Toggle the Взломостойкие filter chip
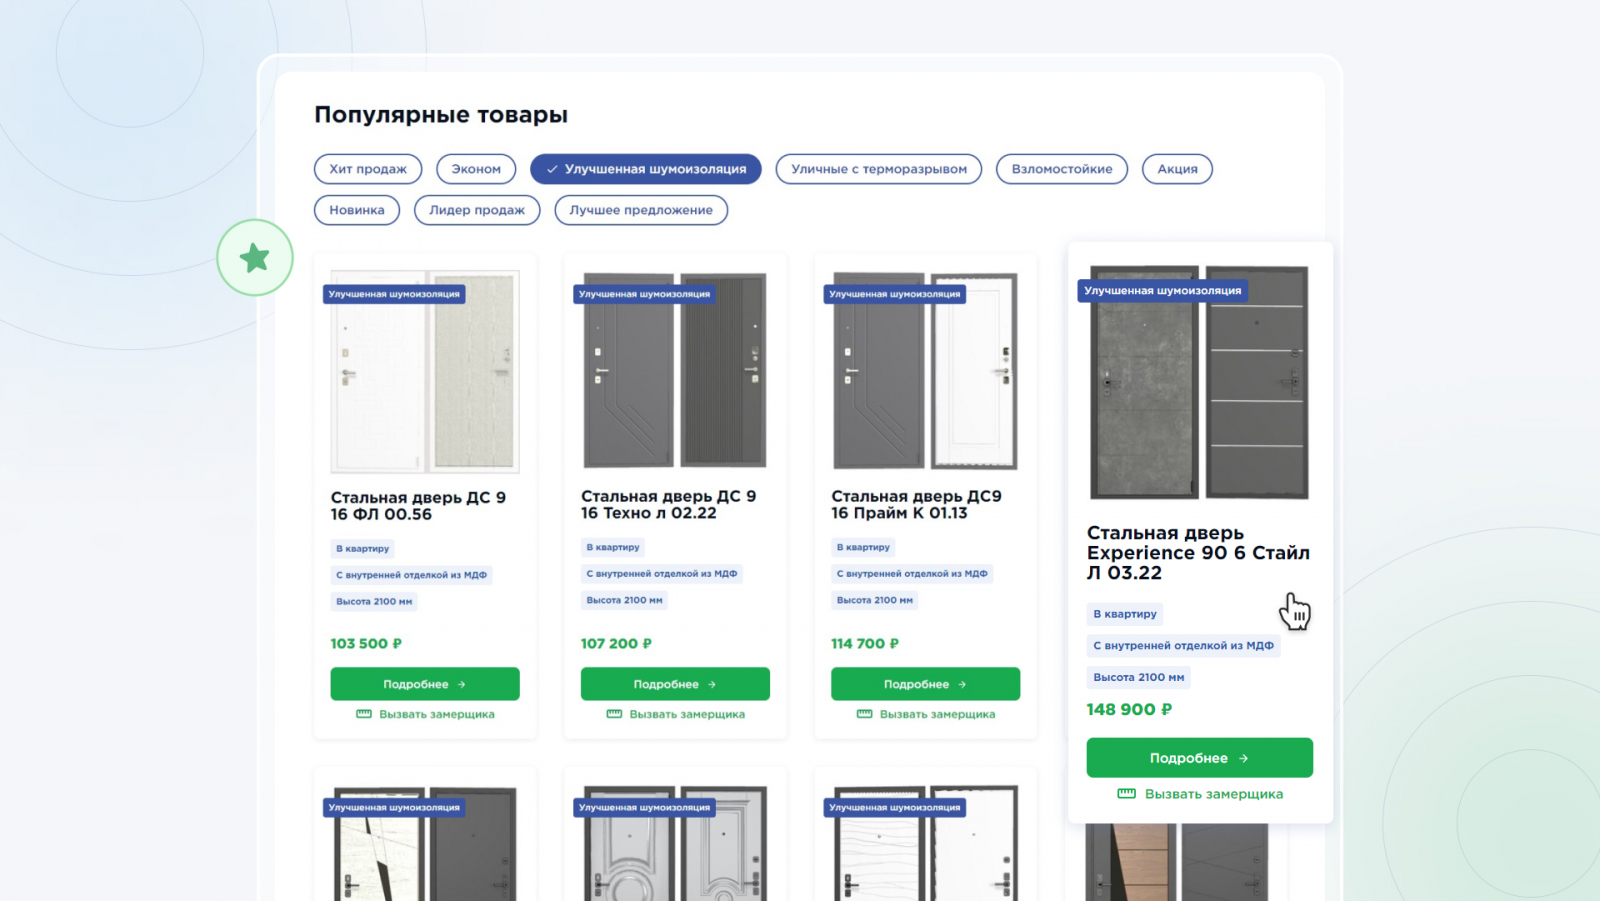The height and width of the screenshot is (901, 1600). pyautogui.click(x=1062, y=169)
